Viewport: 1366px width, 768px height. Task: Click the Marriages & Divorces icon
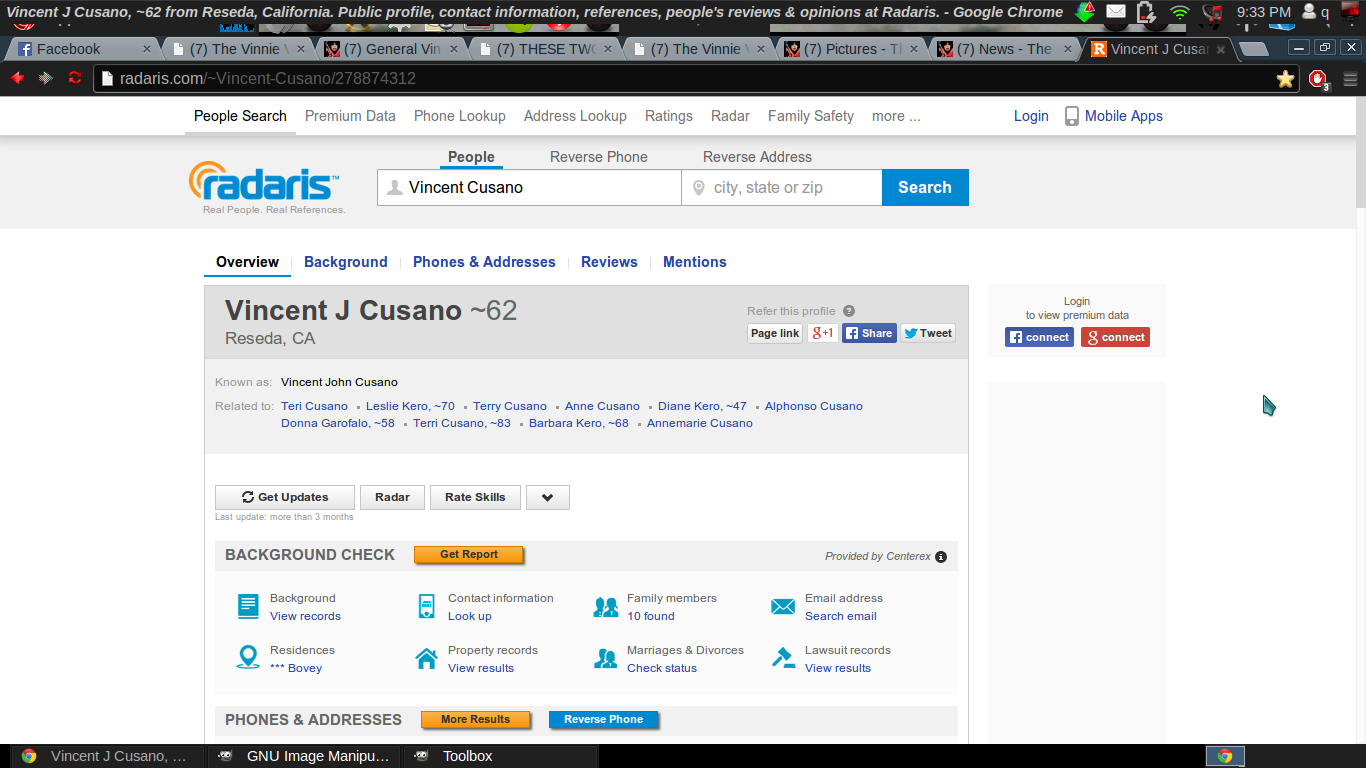click(605, 658)
